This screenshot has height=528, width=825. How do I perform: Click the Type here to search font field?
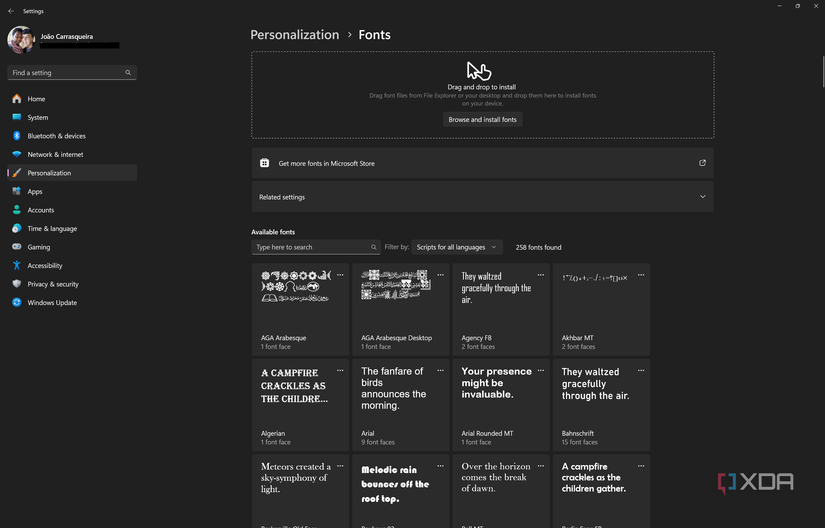[316, 247]
